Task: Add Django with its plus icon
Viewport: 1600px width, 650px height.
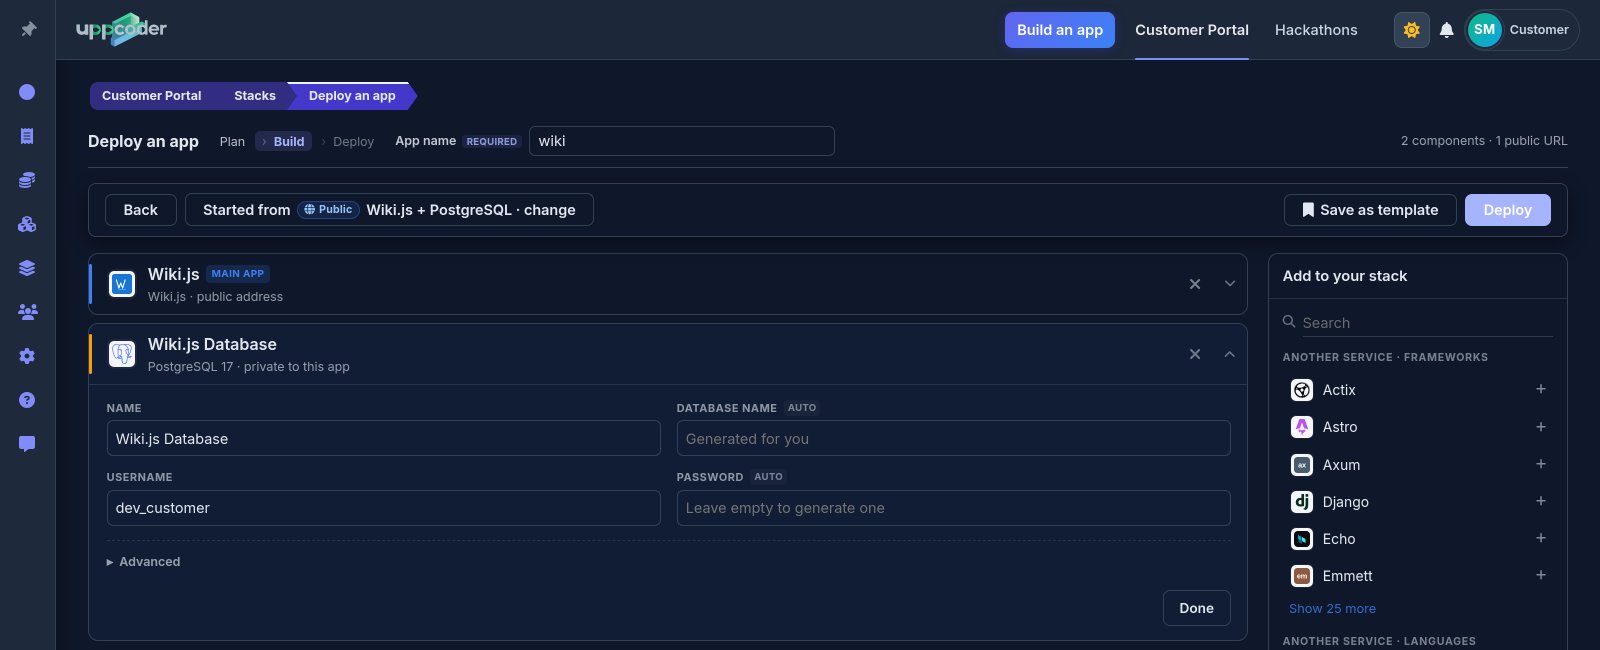Action: [1540, 501]
